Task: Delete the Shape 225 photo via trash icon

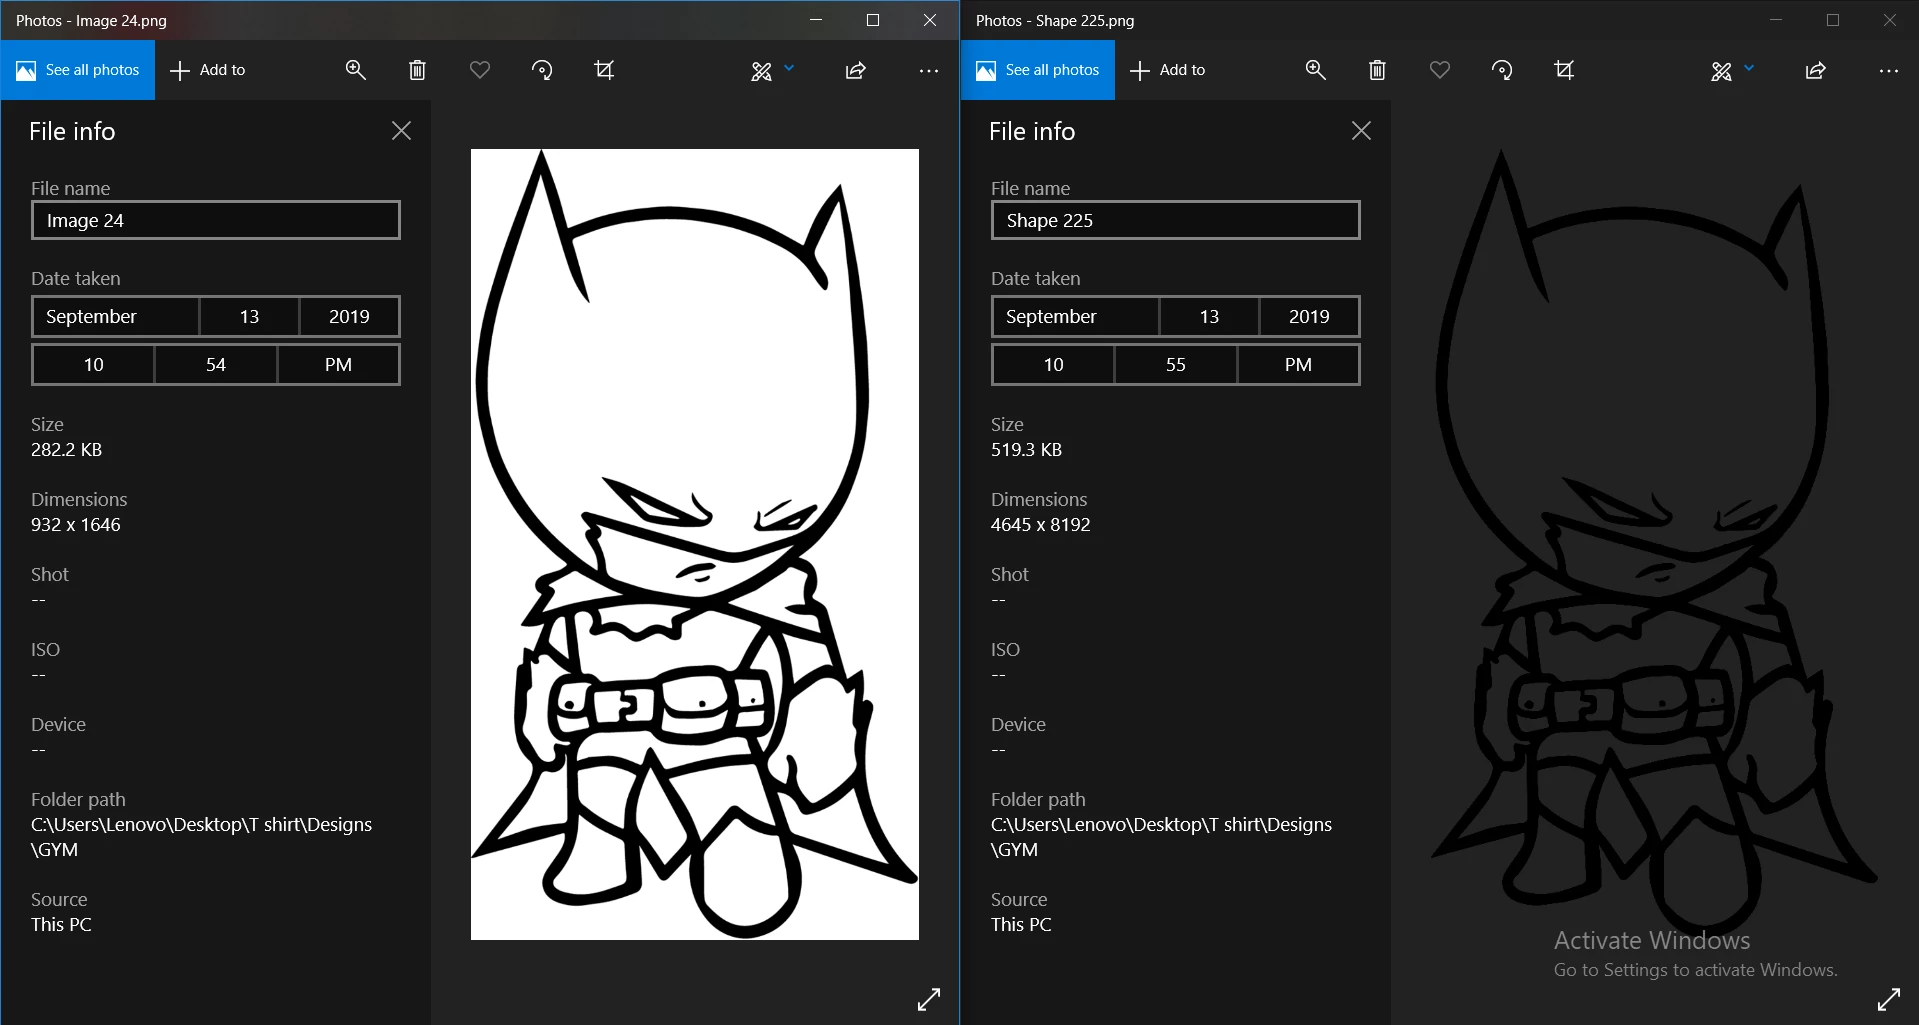Action: coord(1378,70)
